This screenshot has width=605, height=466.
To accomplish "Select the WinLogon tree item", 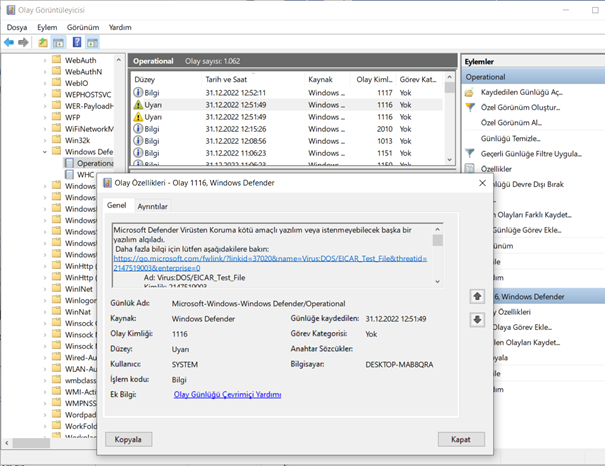I will pyautogui.click(x=80, y=300).
